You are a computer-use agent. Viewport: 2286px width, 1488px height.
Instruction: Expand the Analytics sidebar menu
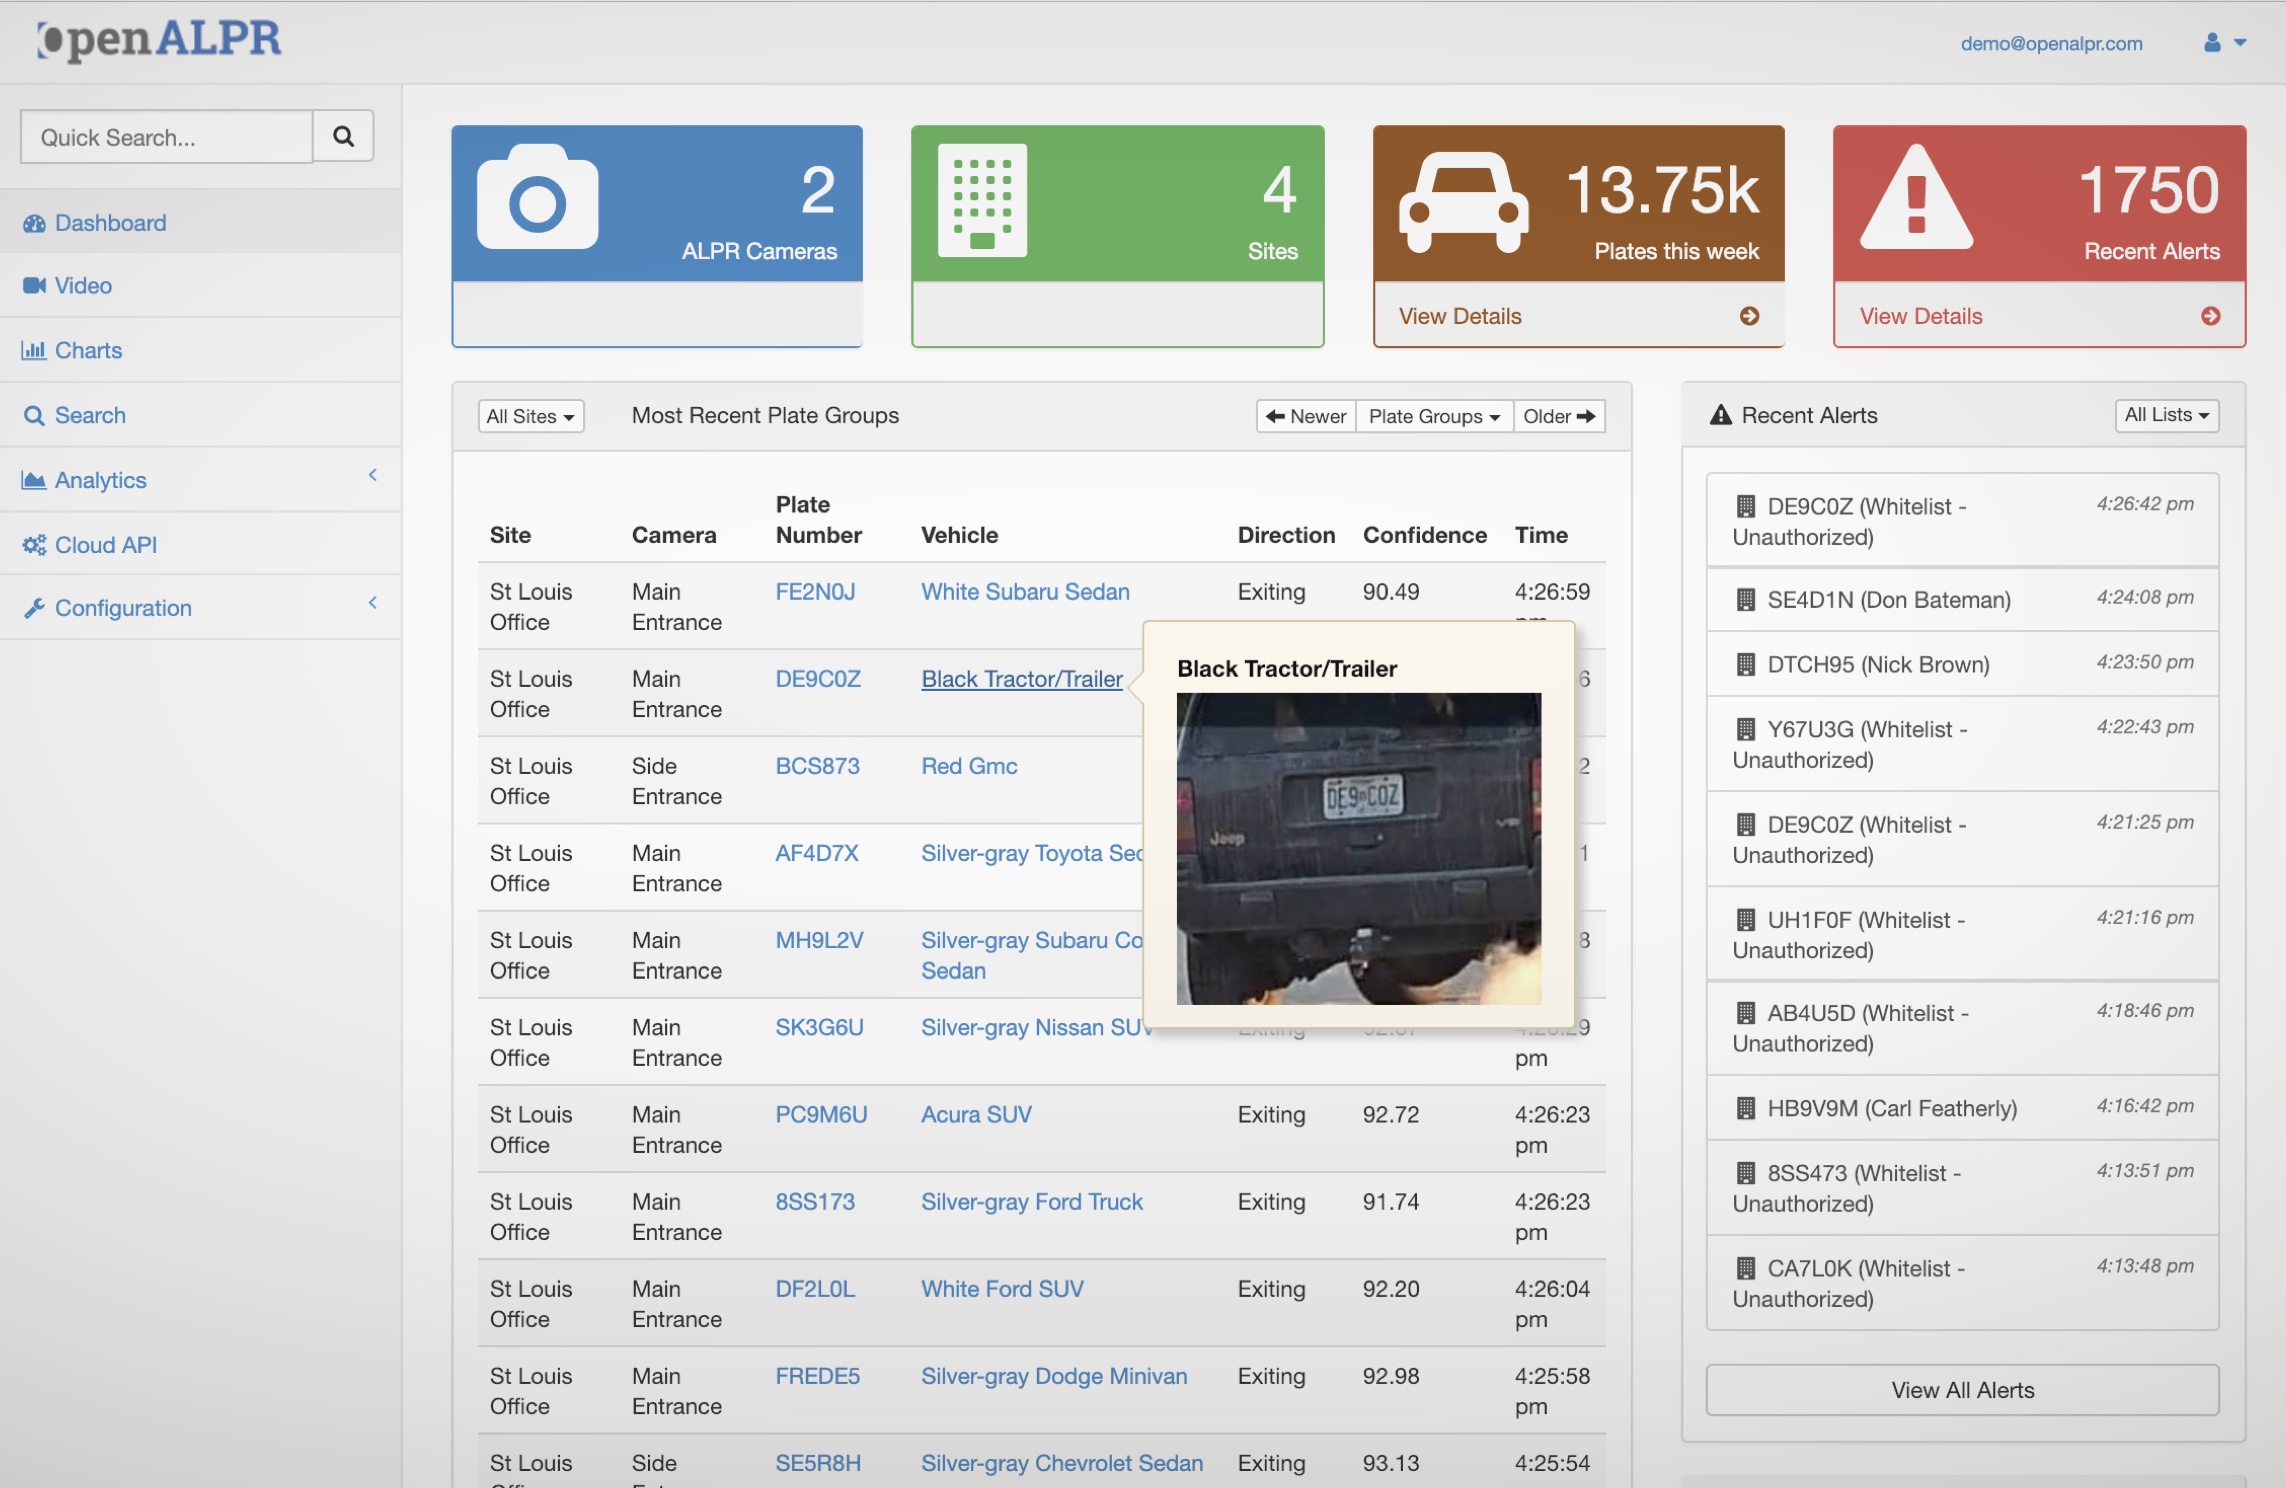click(x=100, y=480)
